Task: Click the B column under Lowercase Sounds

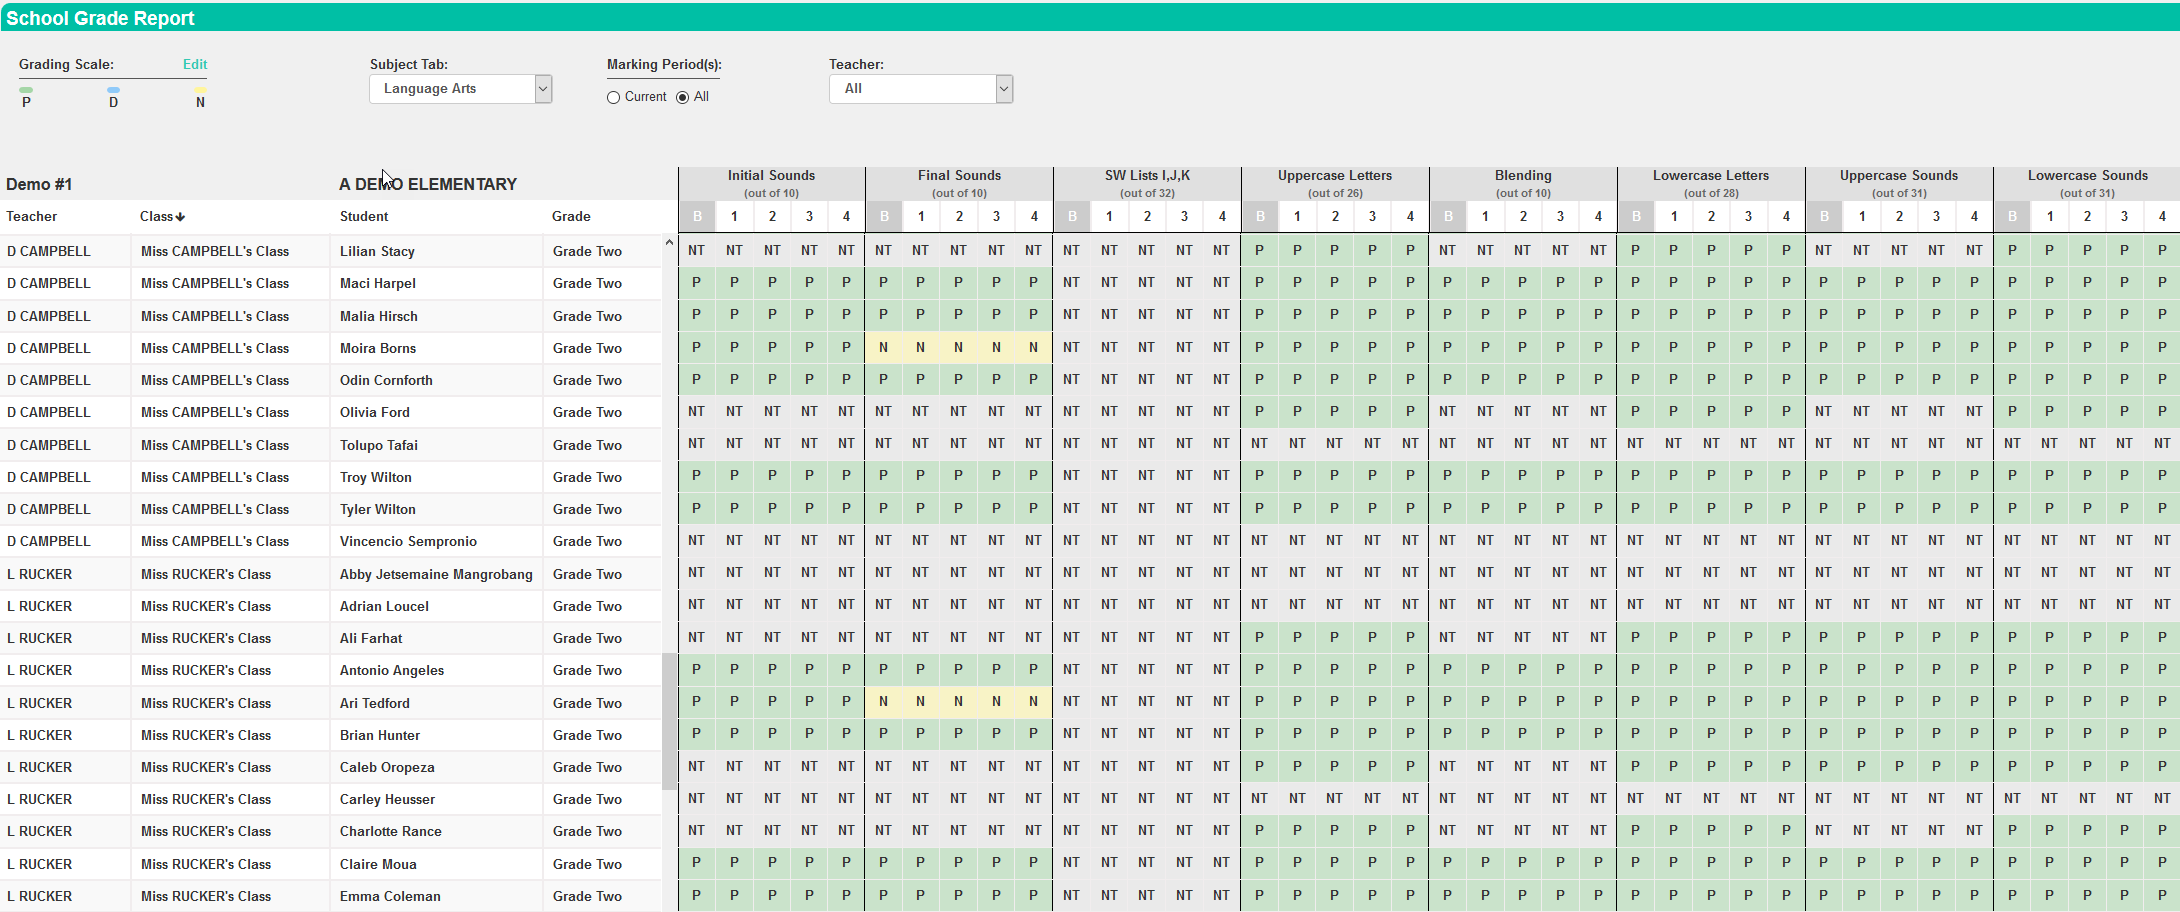Action: (2012, 216)
